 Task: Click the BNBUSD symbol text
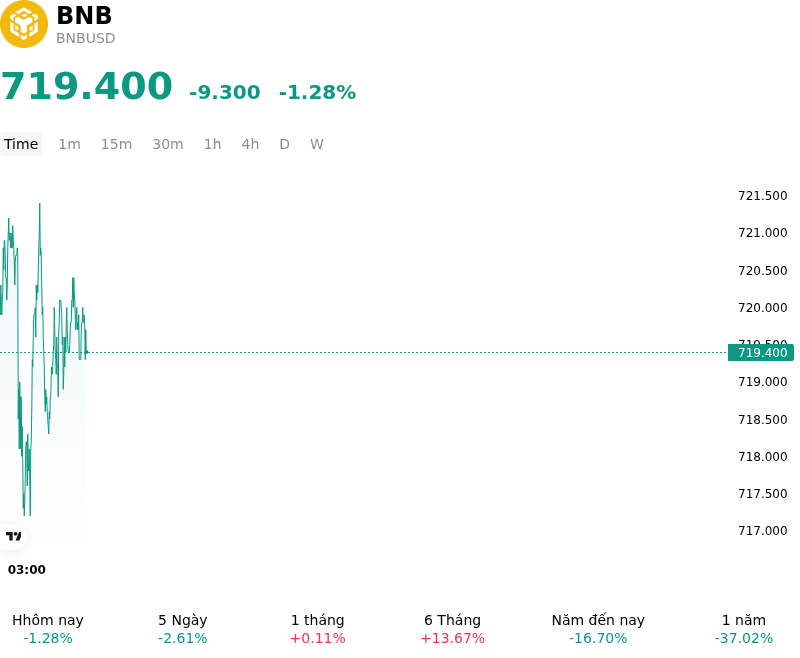(x=86, y=38)
